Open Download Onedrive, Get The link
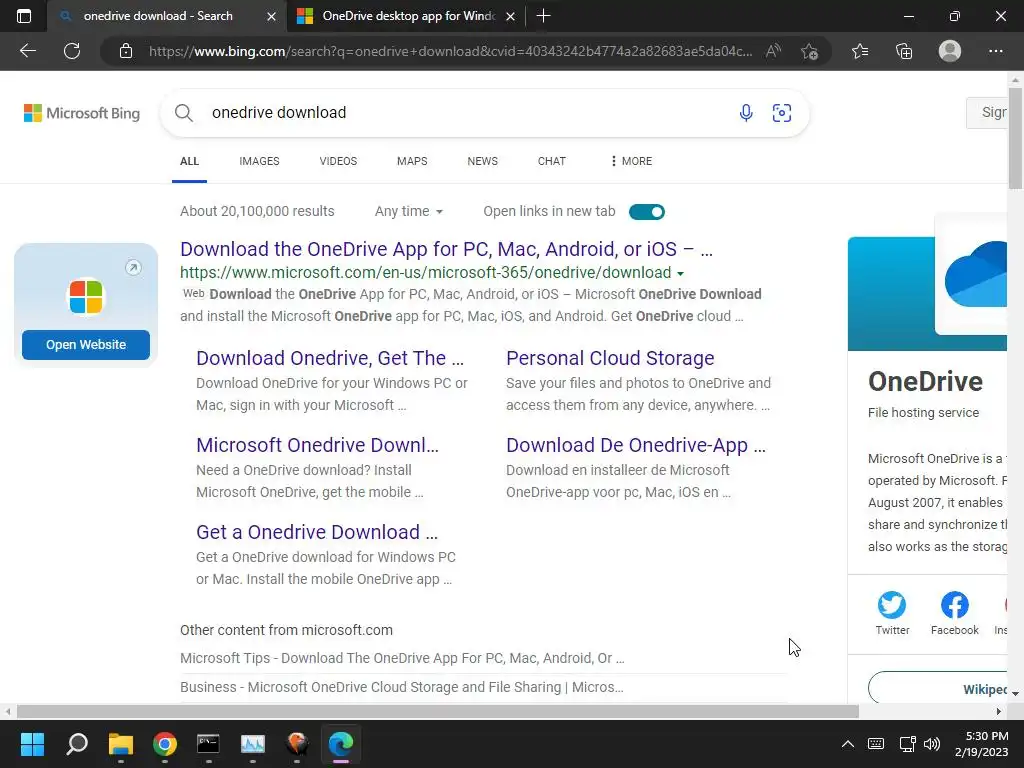 (330, 358)
